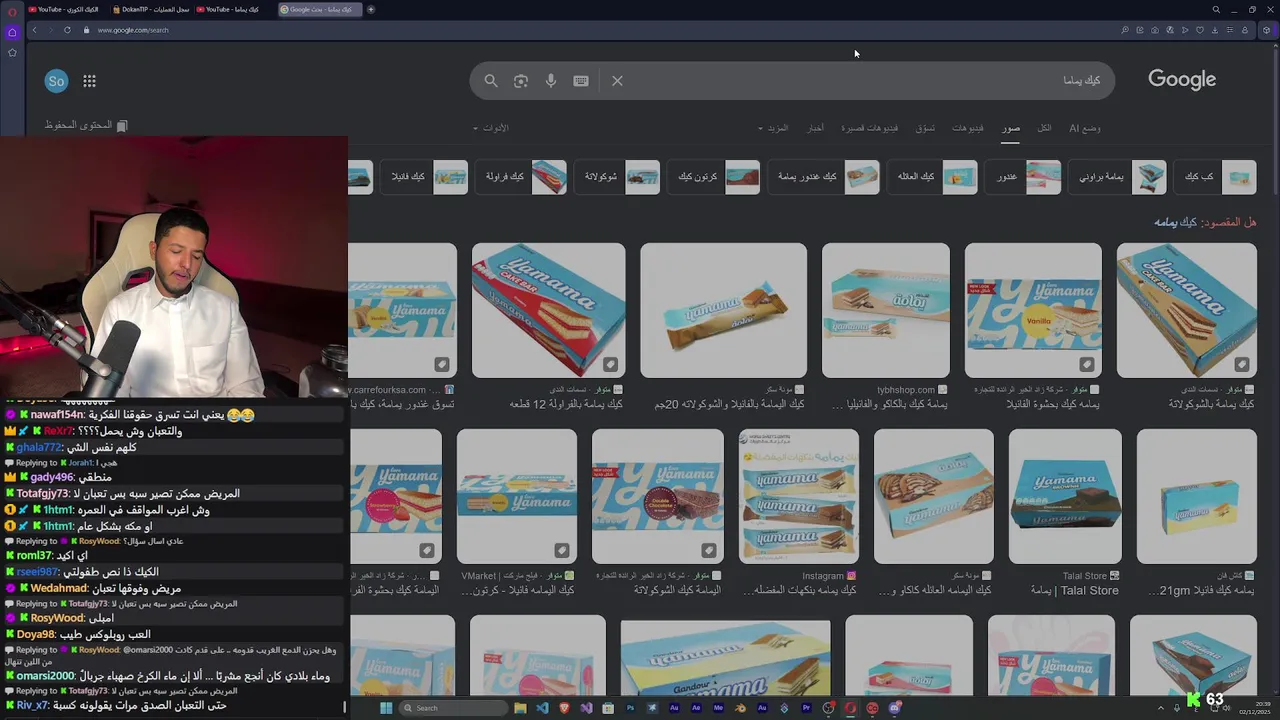This screenshot has height=720, width=1280.
Task: Switch to صور images tab
Action: coord(1011,128)
